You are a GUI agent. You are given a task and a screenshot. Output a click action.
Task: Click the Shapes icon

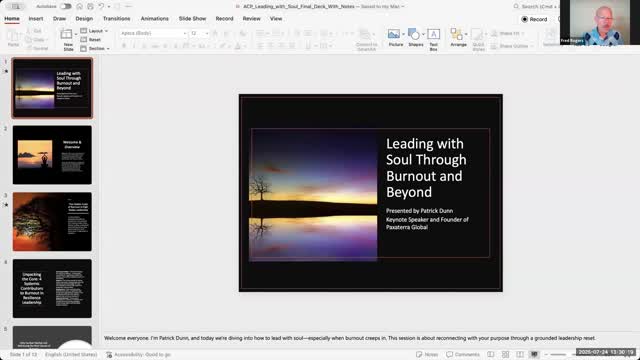coord(414,34)
